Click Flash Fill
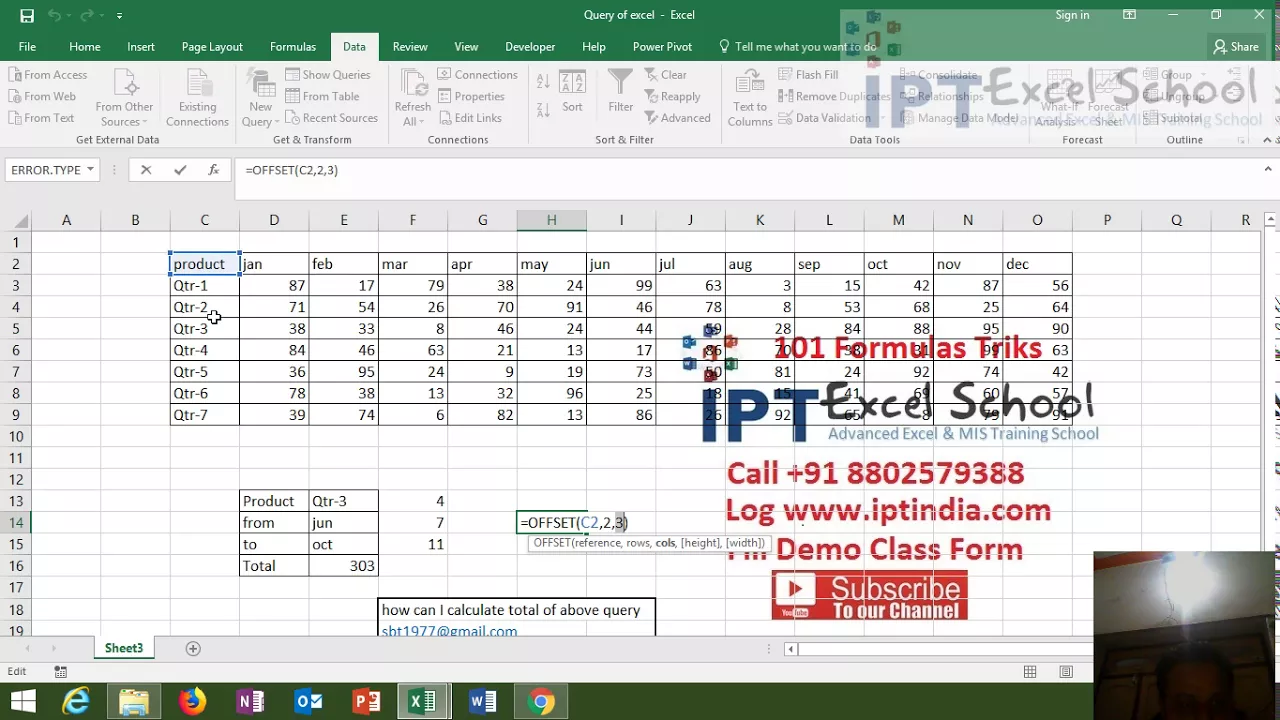 click(x=808, y=75)
